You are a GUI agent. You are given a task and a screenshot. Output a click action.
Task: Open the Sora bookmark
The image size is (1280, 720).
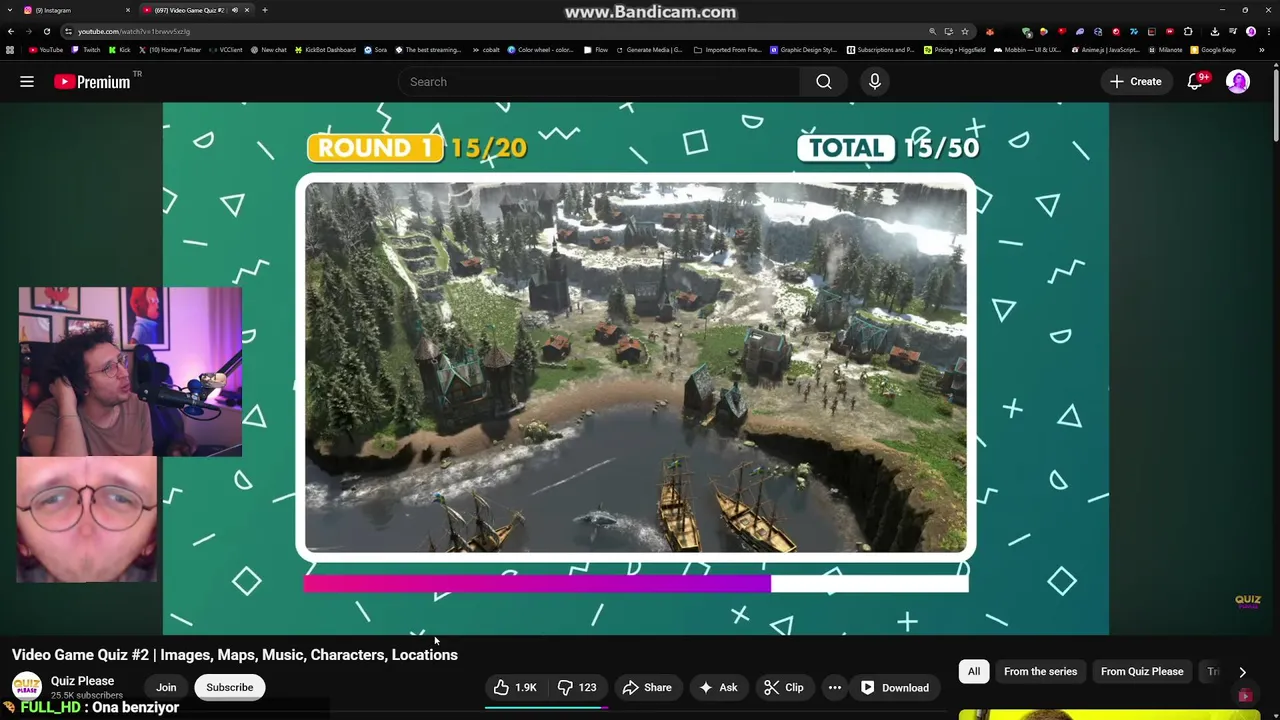click(375, 50)
